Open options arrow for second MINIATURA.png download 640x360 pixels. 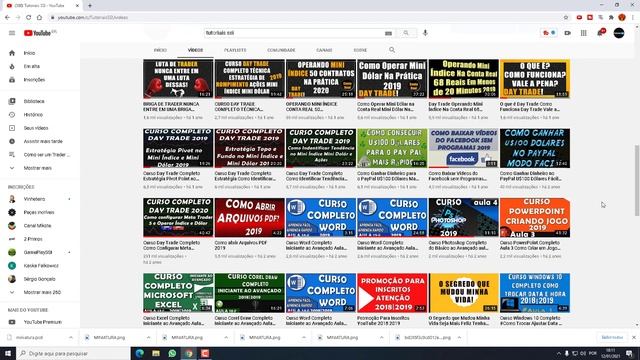(226, 338)
